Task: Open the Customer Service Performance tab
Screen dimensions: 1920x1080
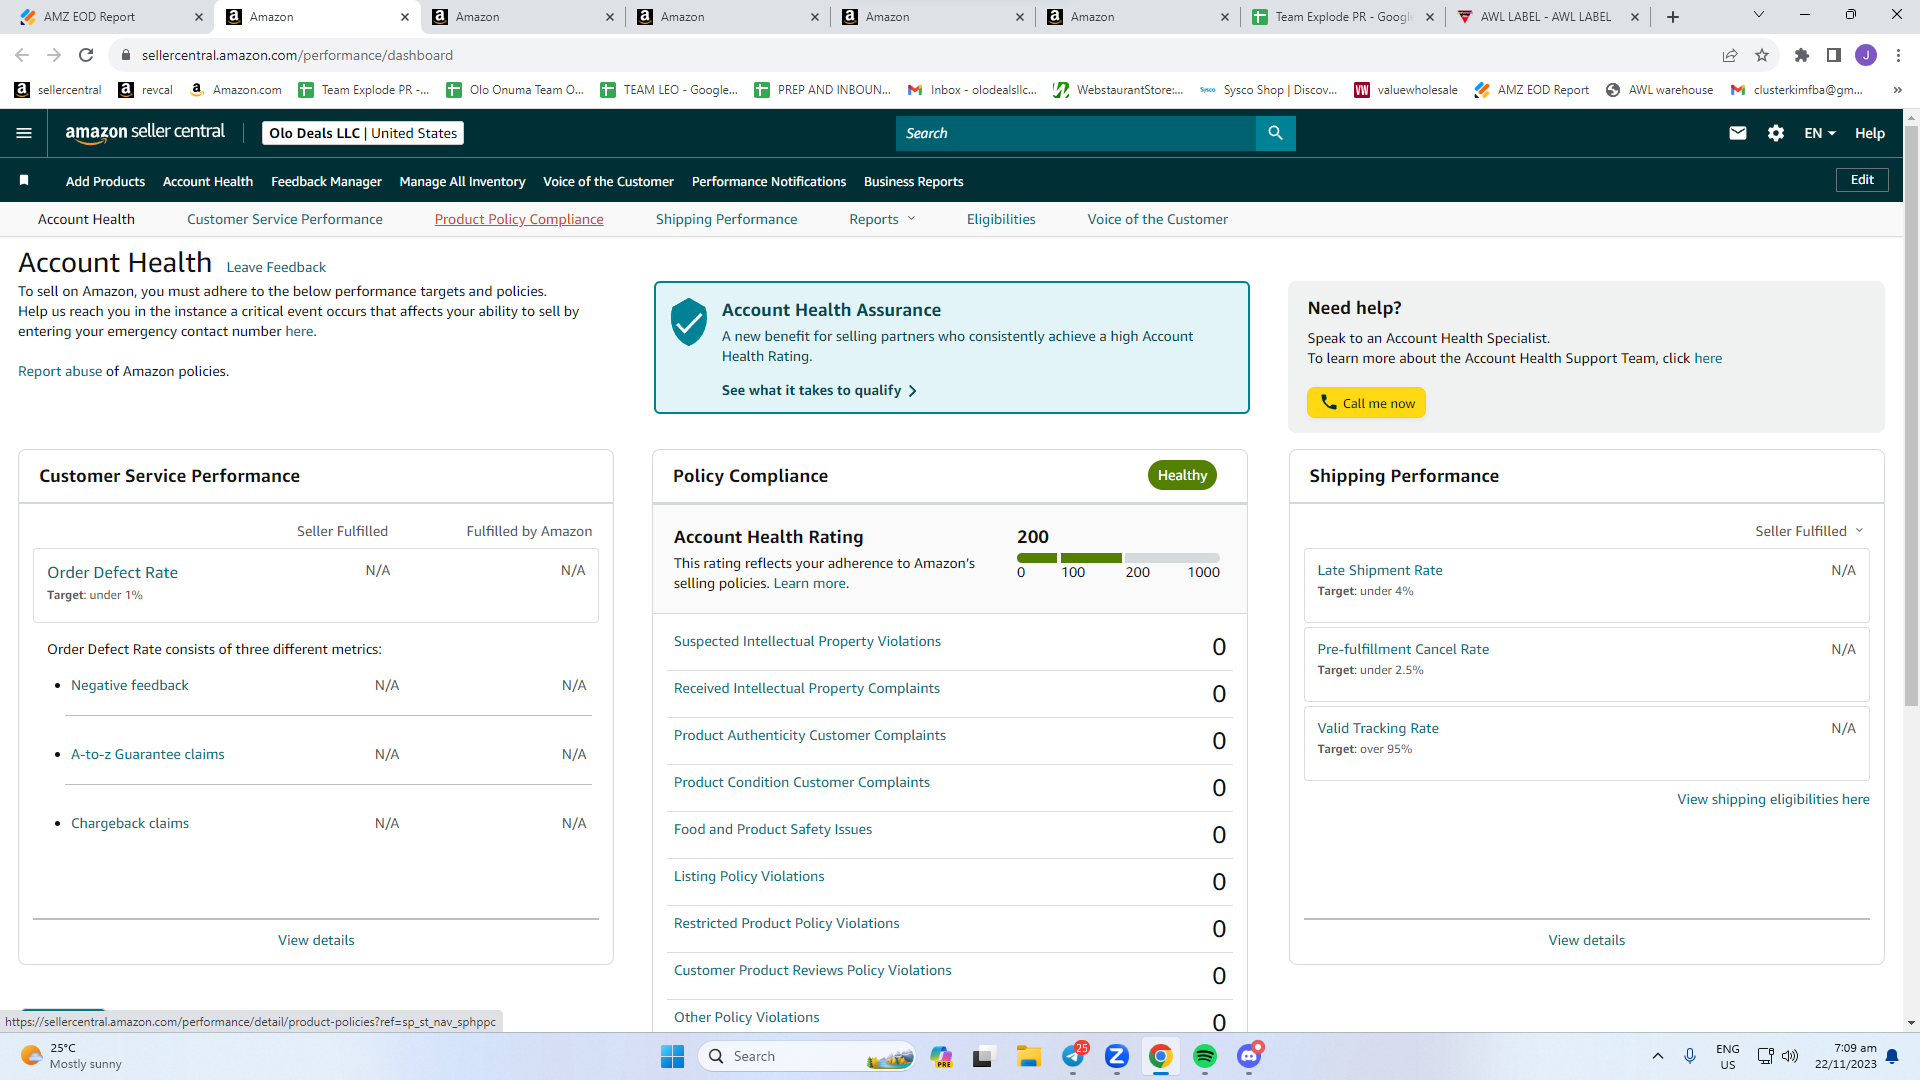Action: (285, 219)
